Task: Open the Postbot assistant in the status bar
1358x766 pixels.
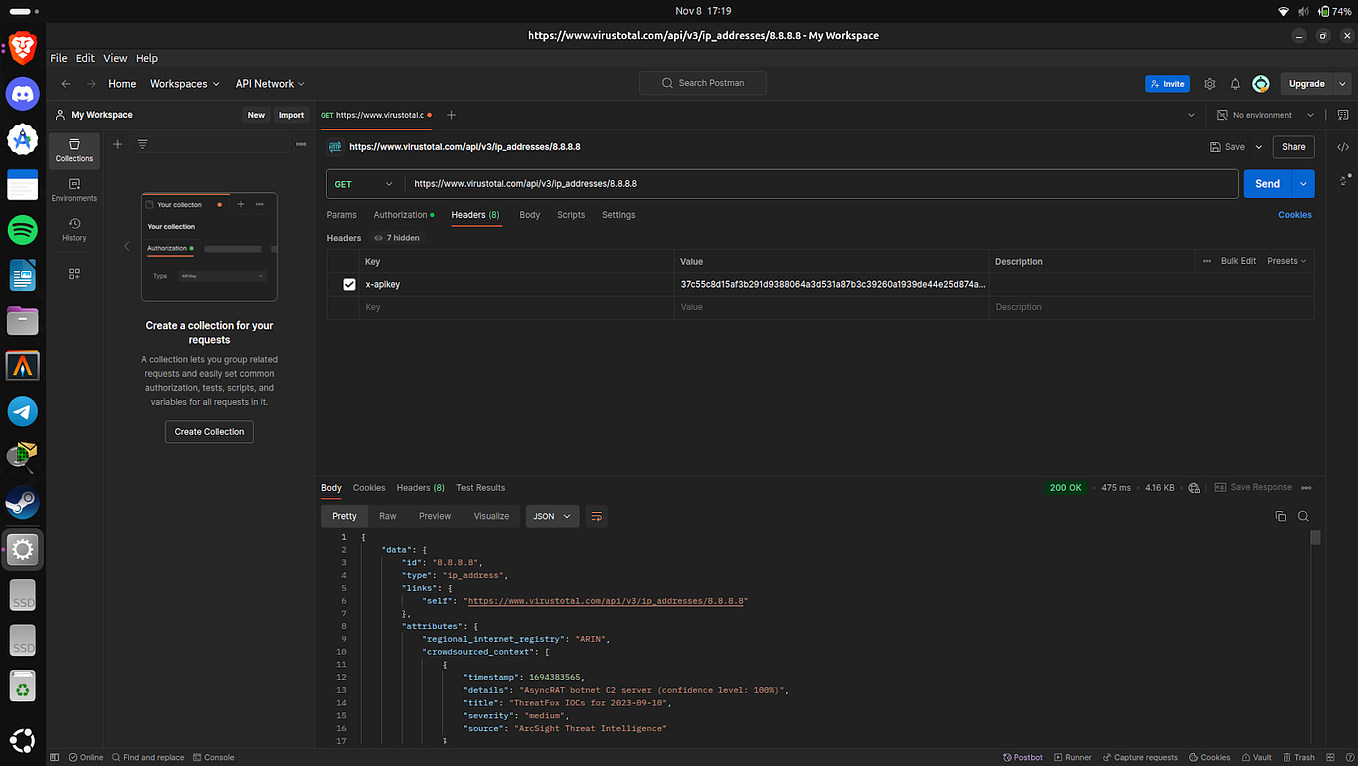Action: point(1022,757)
